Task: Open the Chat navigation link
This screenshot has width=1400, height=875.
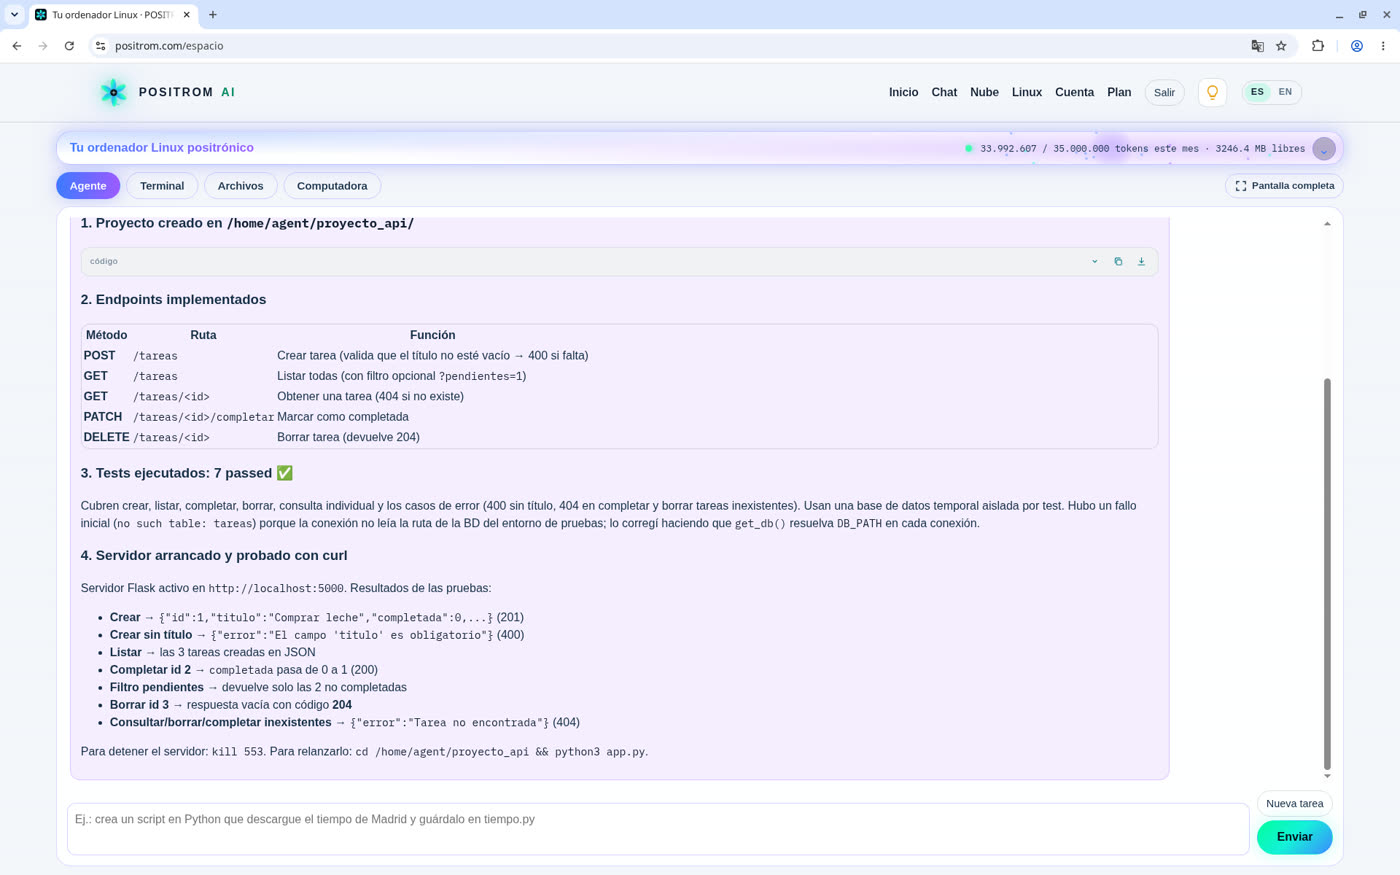Action: pos(944,92)
